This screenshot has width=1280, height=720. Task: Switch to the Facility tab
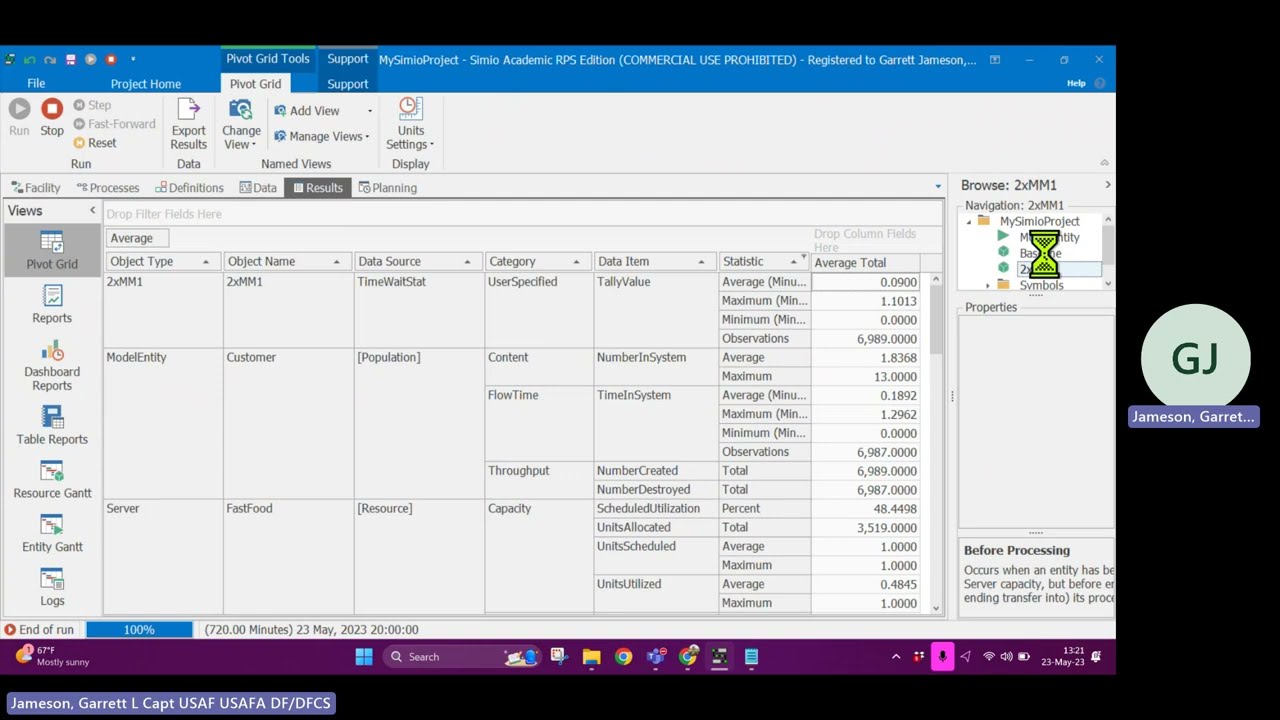tap(36, 188)
